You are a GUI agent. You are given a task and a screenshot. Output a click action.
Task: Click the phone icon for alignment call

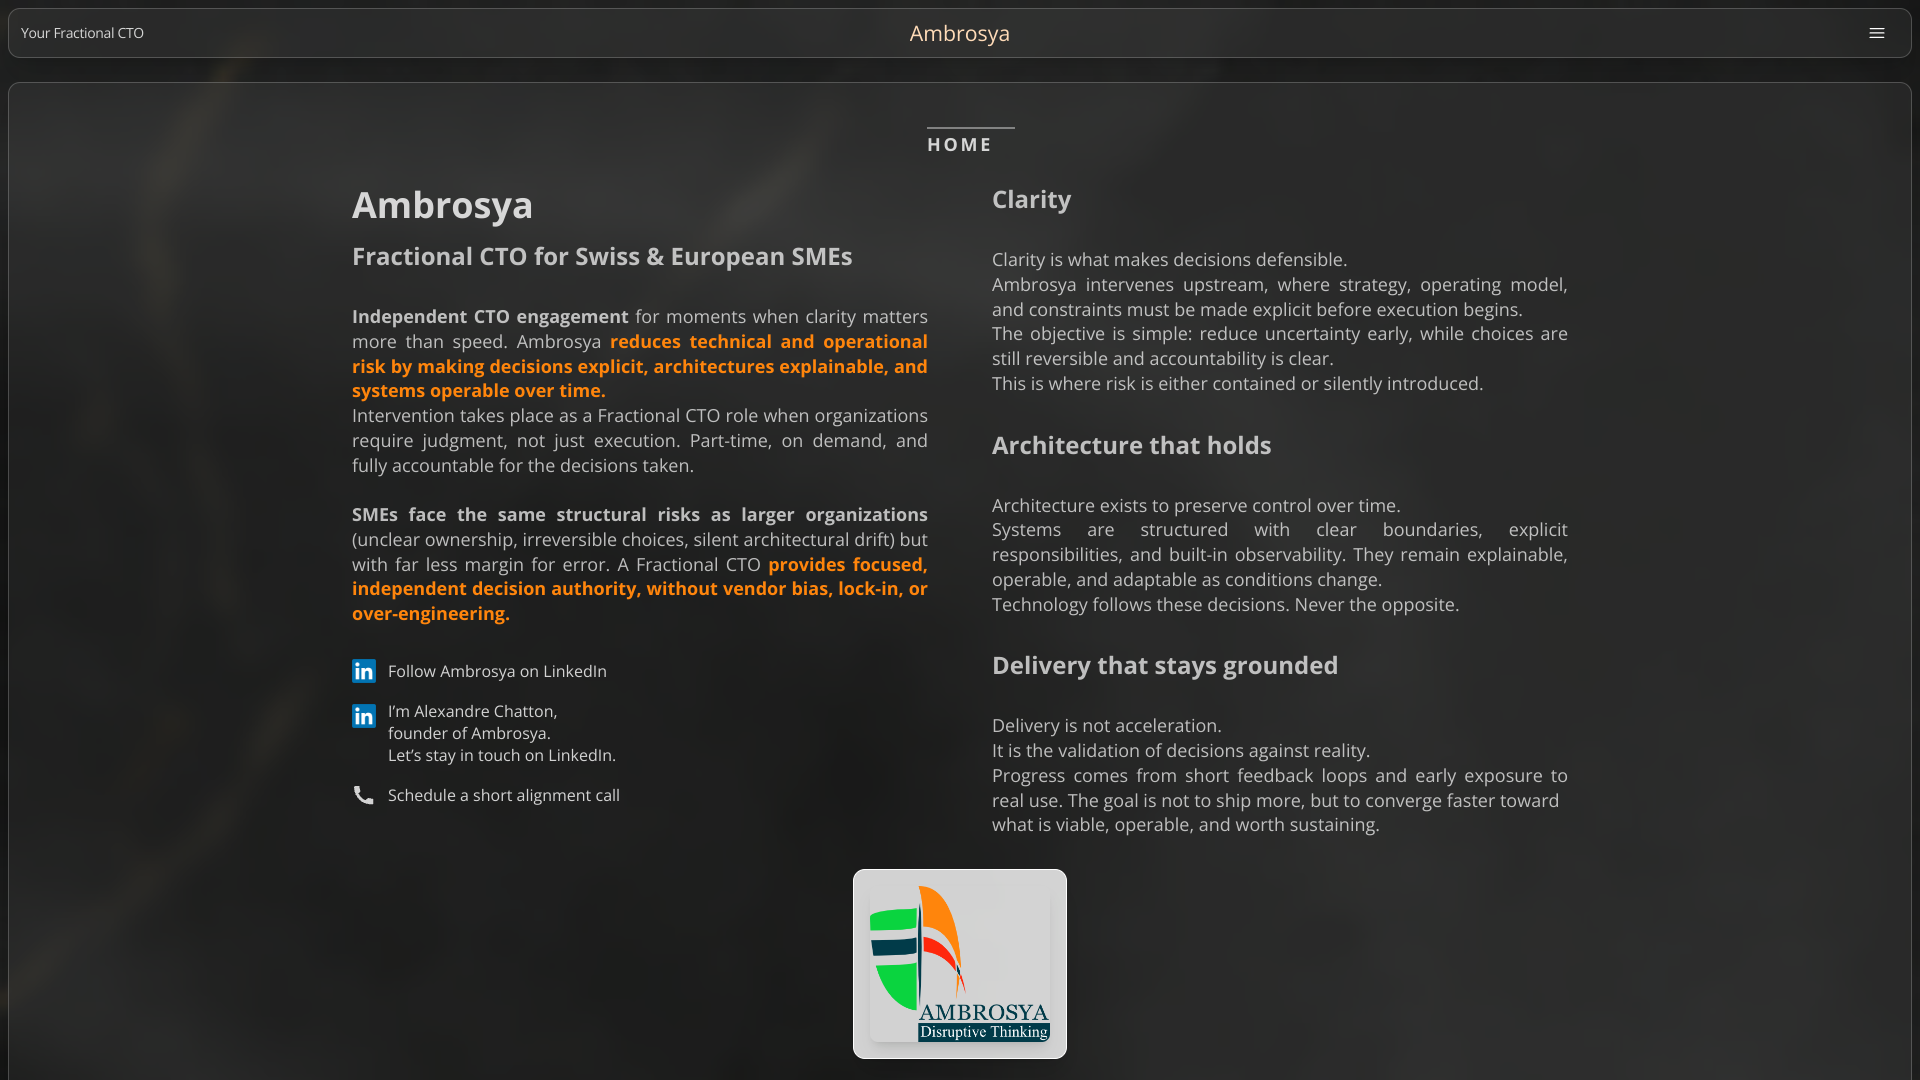(364, 795)
